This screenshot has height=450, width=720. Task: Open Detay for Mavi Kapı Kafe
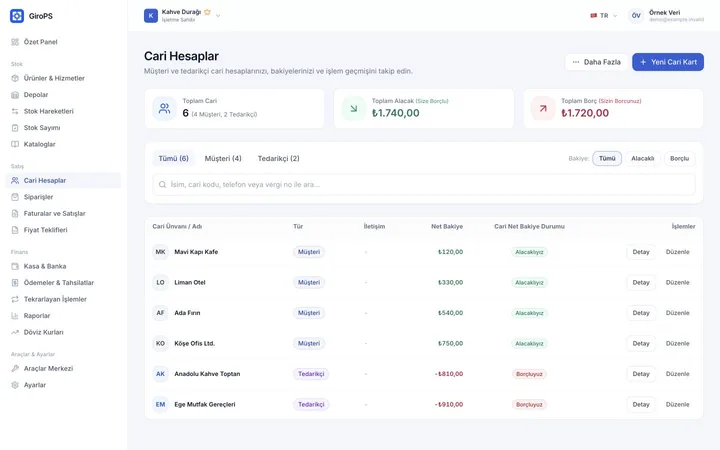[x=641, y=252]
